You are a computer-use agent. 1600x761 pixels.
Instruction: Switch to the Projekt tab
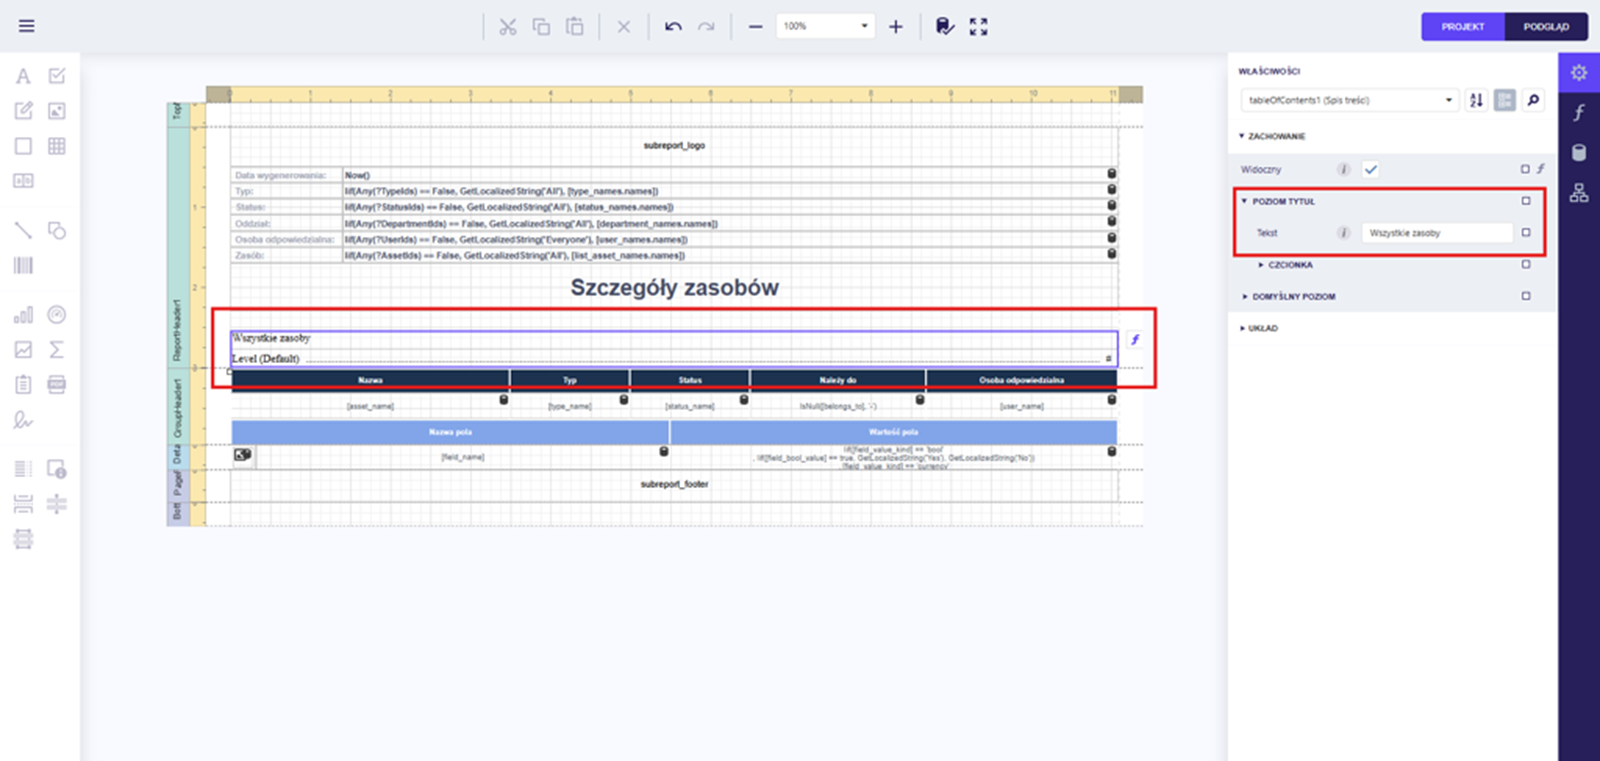click(x=1462, y=27)
